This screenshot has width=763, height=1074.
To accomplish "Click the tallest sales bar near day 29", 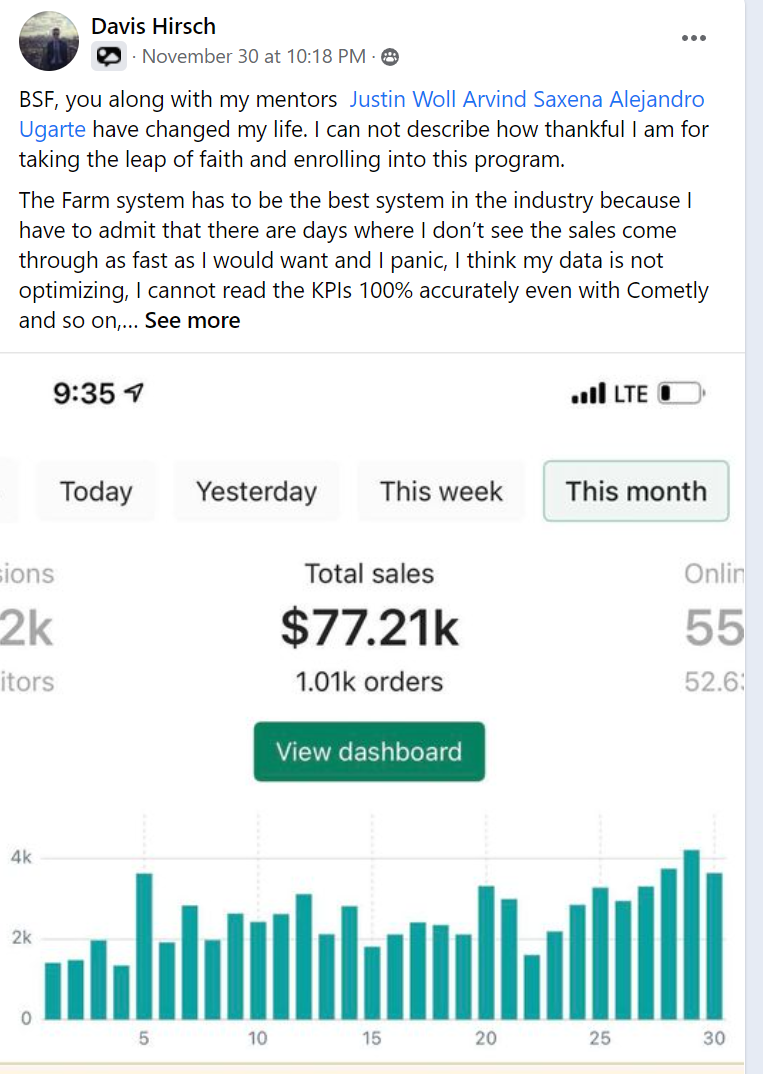I will click(692, 934).
